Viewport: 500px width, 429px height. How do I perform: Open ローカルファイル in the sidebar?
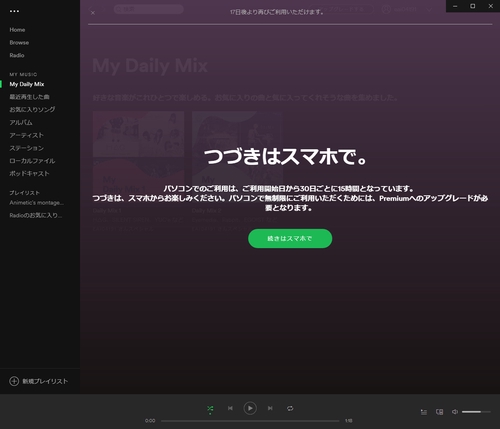click(32, 161)
